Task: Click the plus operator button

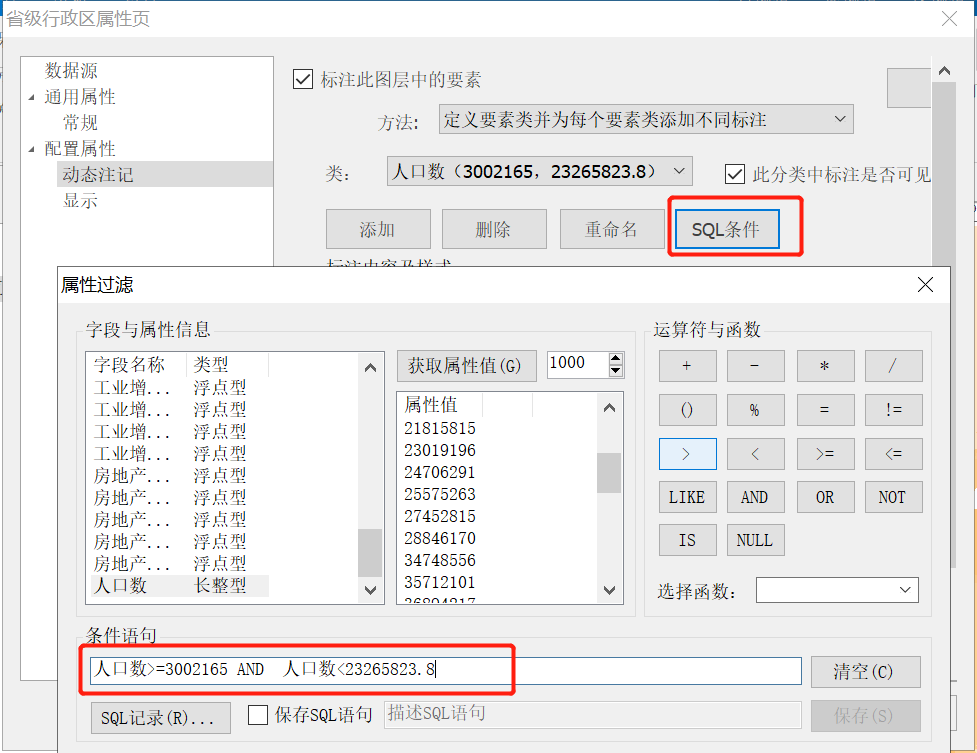Action: pos(687,366)
